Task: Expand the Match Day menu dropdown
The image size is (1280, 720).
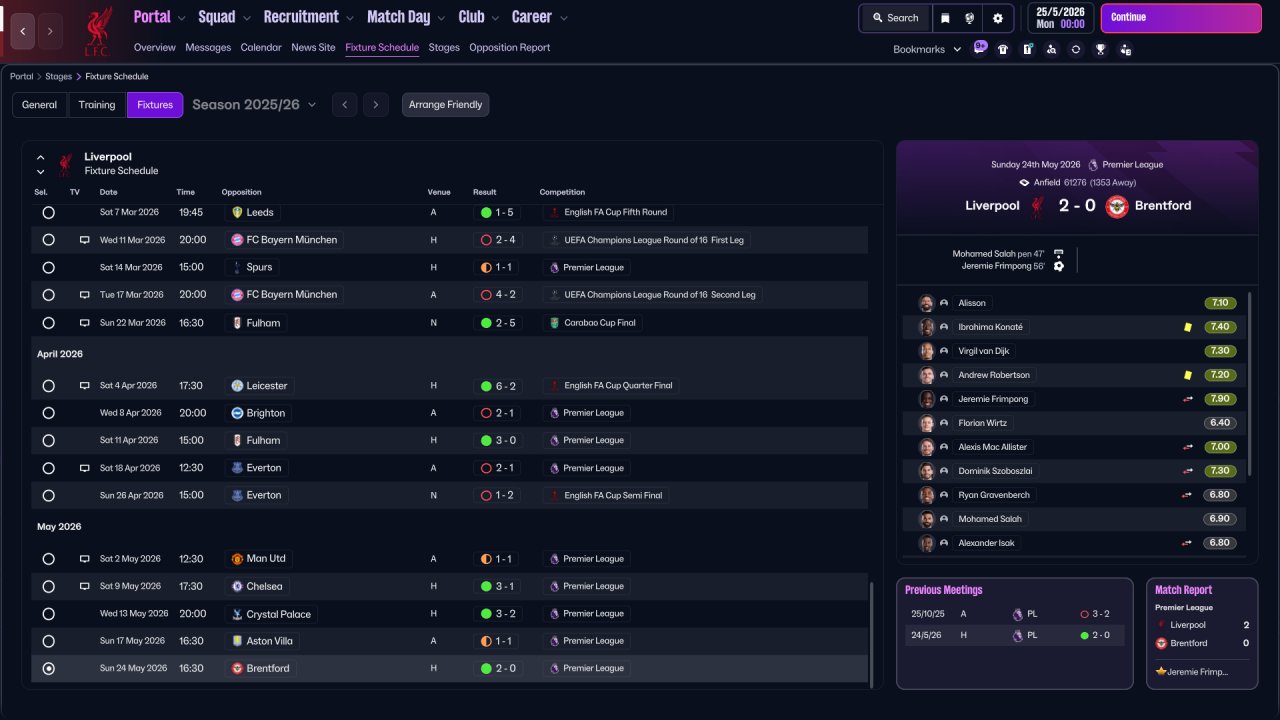Action: coord(442,18)
